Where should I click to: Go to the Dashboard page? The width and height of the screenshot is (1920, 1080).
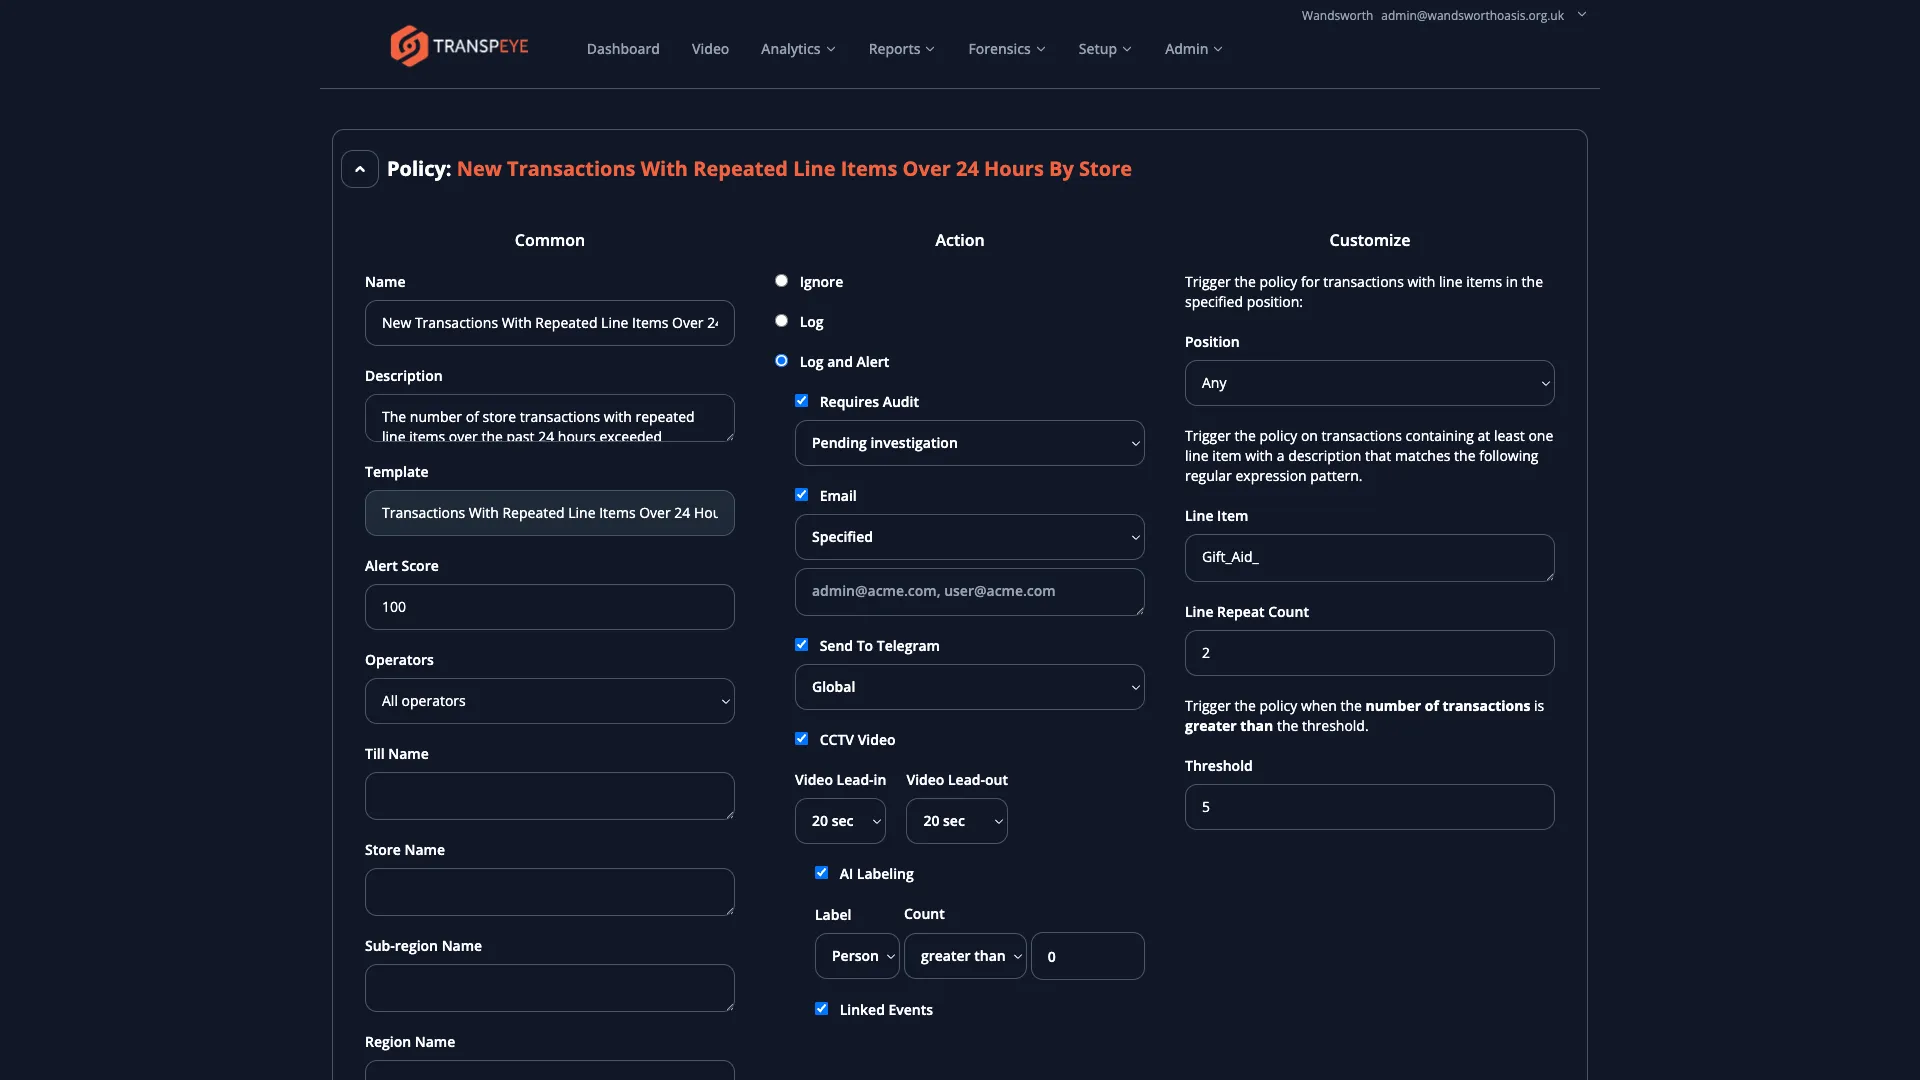[622, 48]
